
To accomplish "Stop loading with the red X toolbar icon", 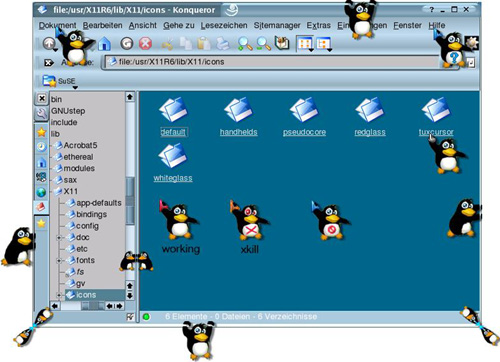I will pyautogui.click(x=145, y=43).
